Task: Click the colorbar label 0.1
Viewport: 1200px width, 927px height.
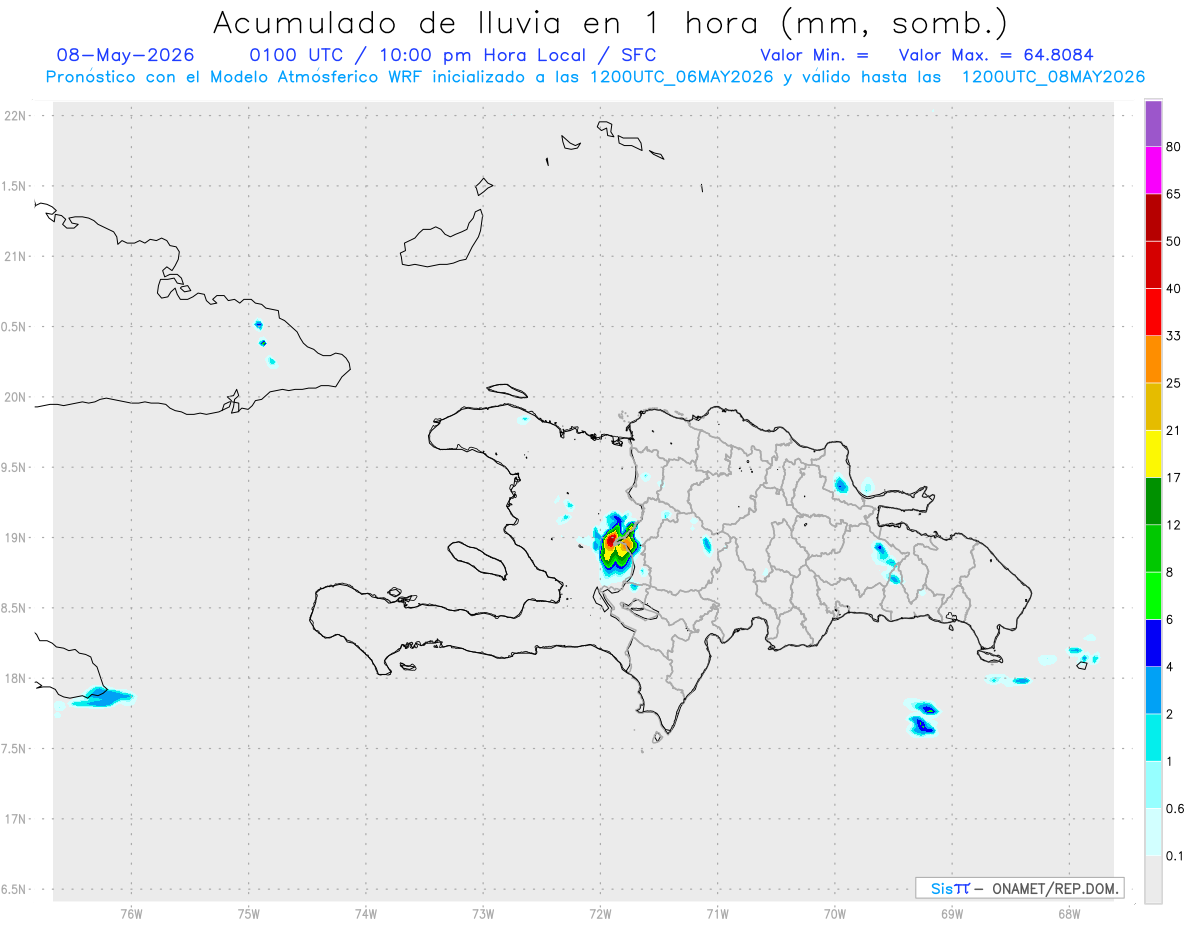Action: point(1175,856)
